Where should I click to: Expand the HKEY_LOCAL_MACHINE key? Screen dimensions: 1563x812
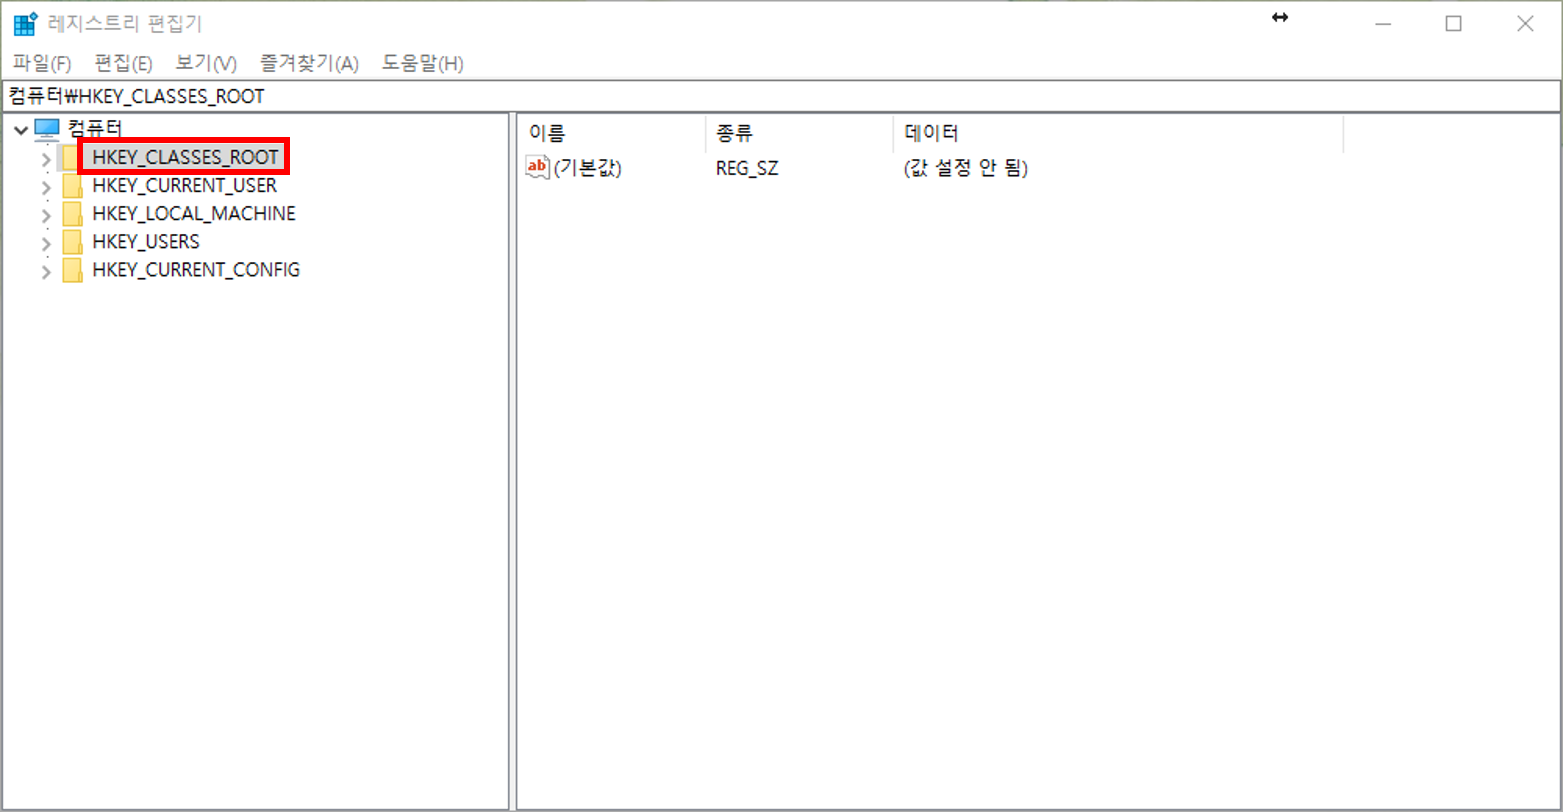46,215
